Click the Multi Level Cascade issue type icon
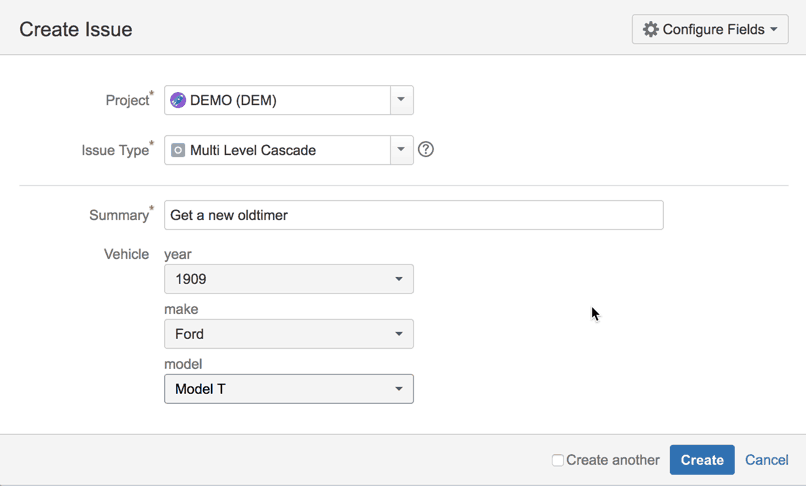Viewport: 806px width, 486px height. click(178, 150)
